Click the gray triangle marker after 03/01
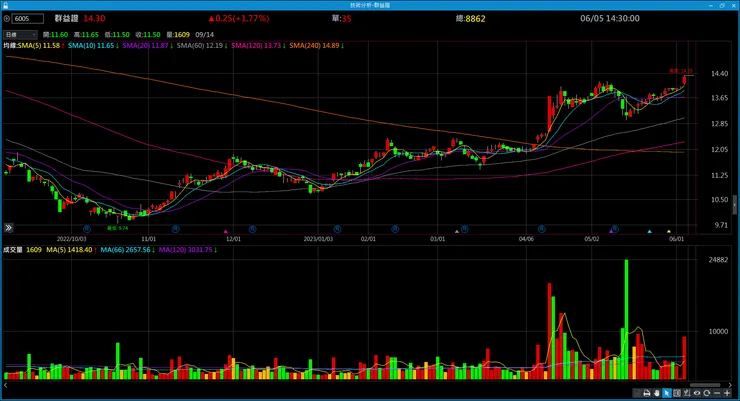 pyautogui.click(x=457, y=232)
